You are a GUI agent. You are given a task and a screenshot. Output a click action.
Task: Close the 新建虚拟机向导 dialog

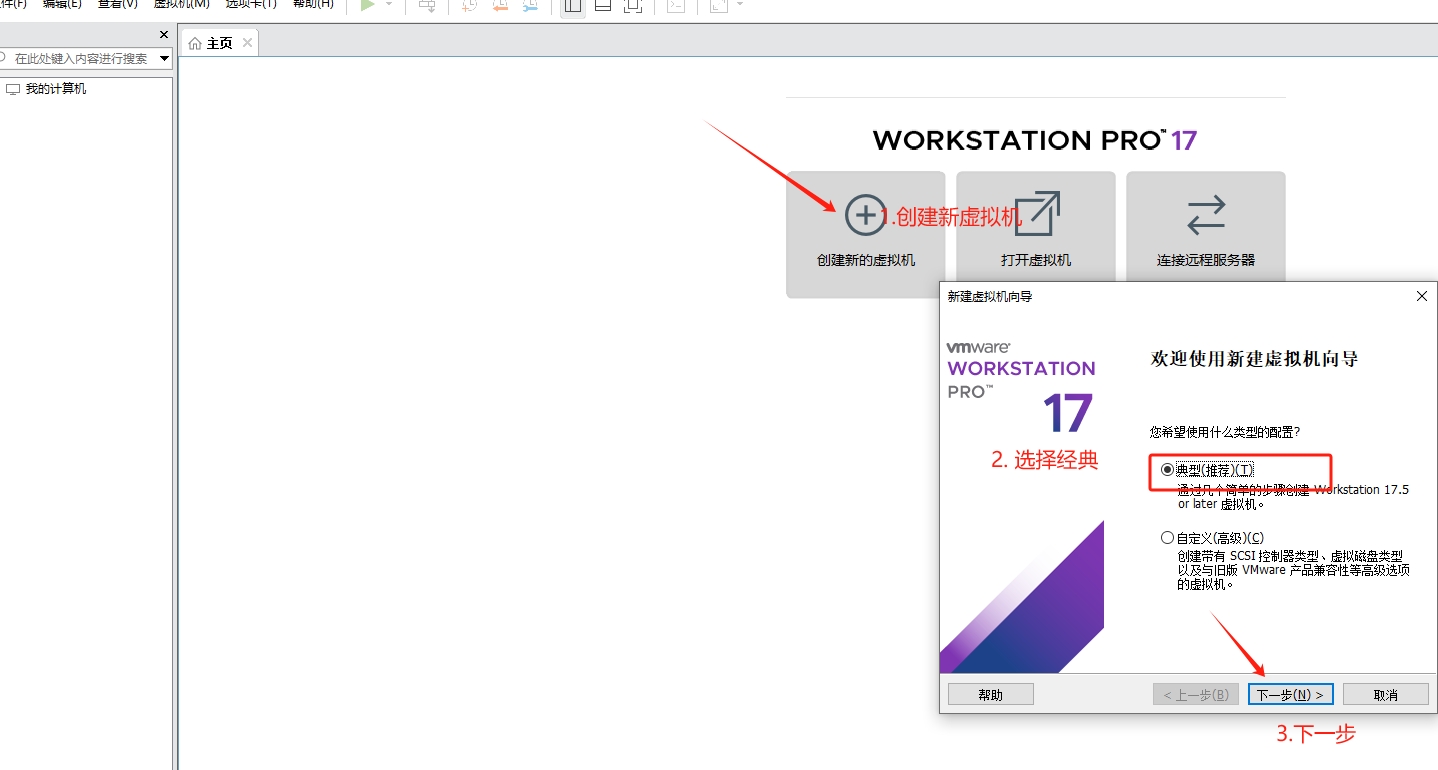tap(1422, 296)
